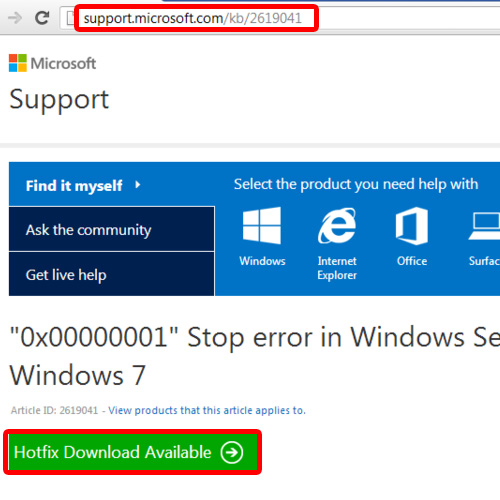Click the Microsoft four-color logo

pos(18,63)
